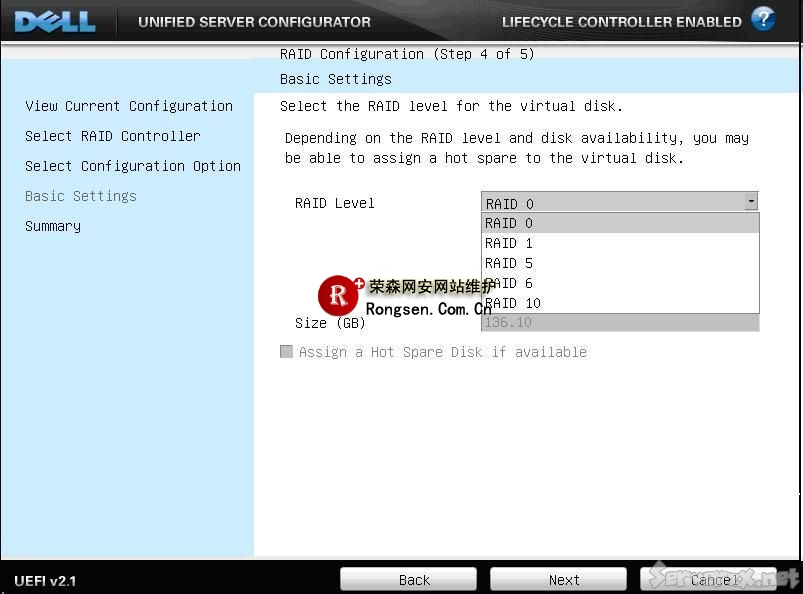
Task: Click the Size (GB) input field
Action: (619, 323)
